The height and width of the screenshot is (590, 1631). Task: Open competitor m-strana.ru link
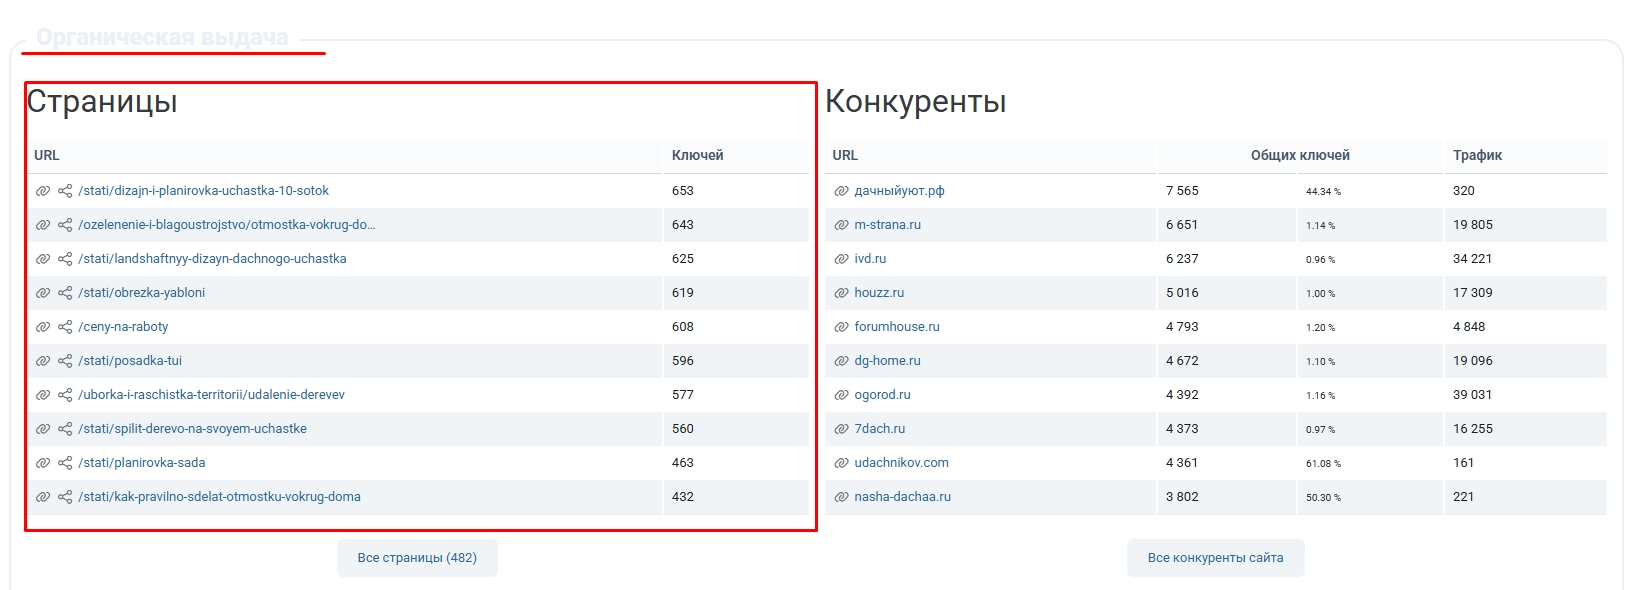(887, 225)
